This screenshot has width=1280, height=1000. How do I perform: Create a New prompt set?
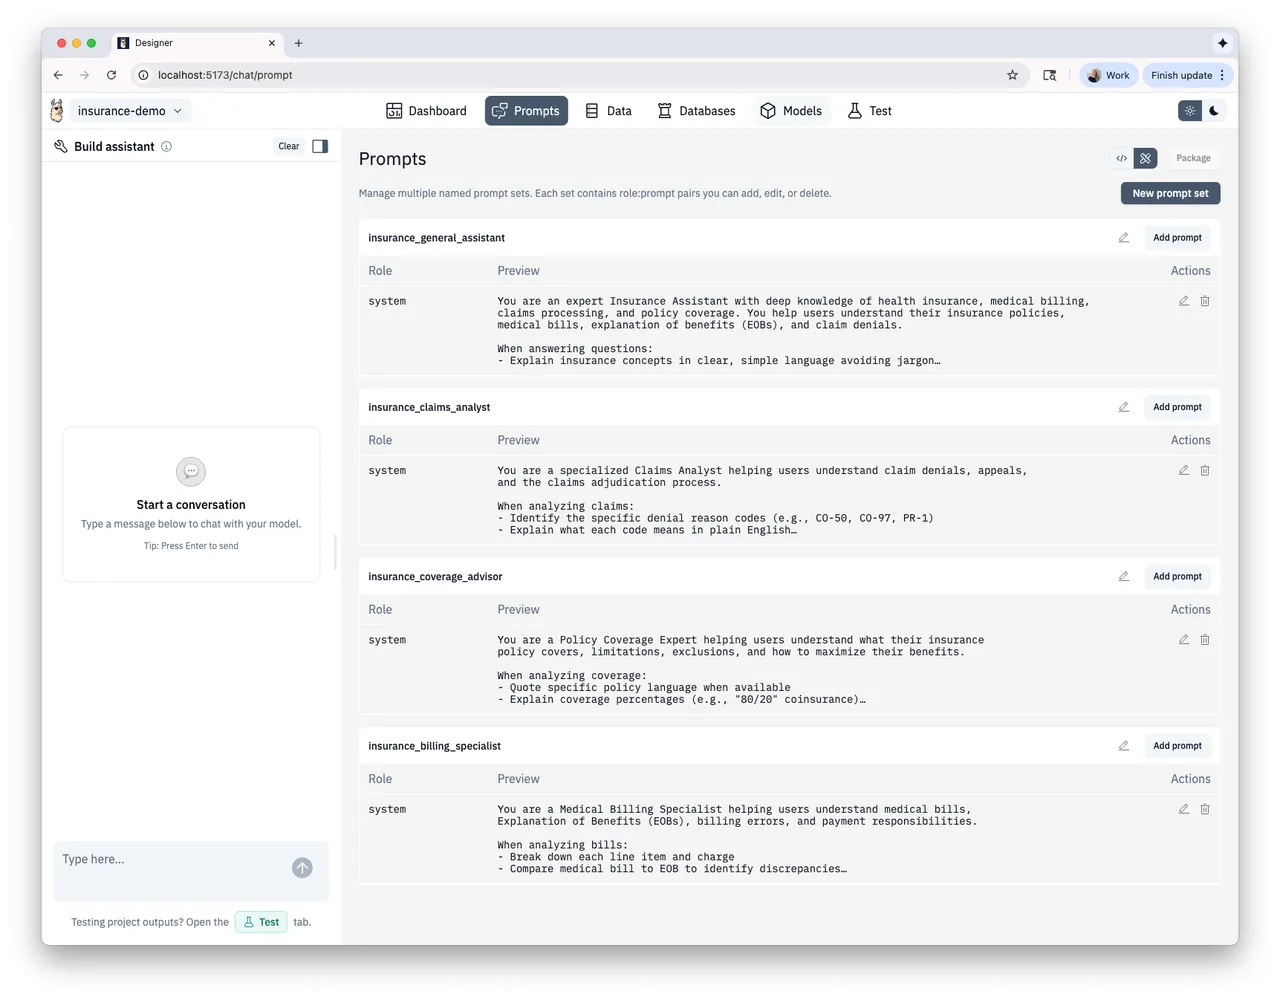pyautogui.click(x=1170, y=193)
